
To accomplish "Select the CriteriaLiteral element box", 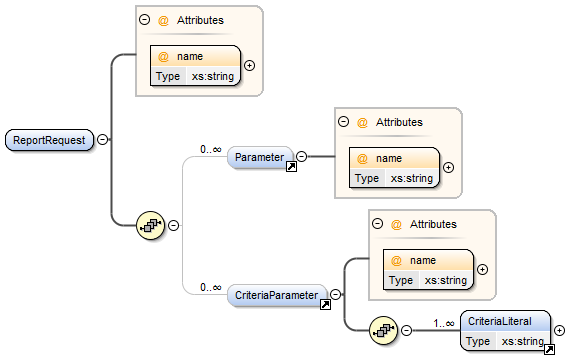I will 505,331.
